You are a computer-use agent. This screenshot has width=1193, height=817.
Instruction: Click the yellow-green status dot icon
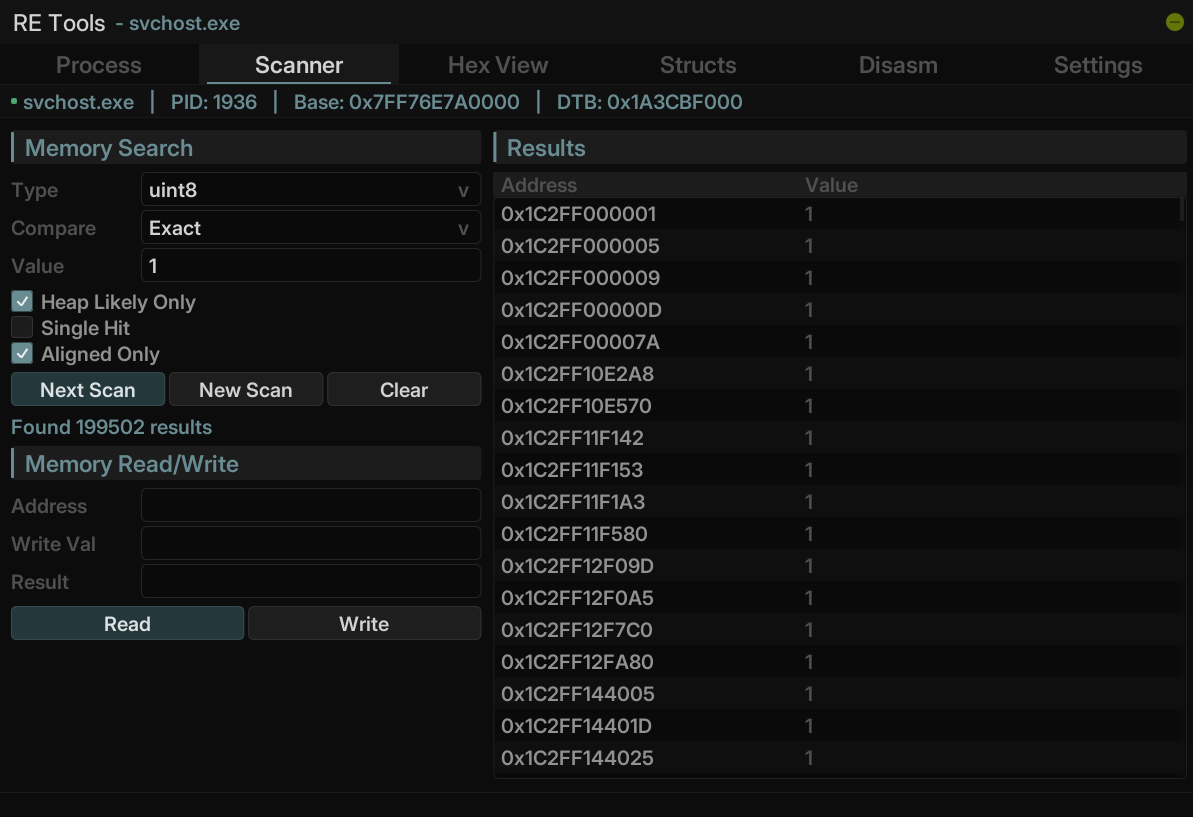click(1174, 22)
